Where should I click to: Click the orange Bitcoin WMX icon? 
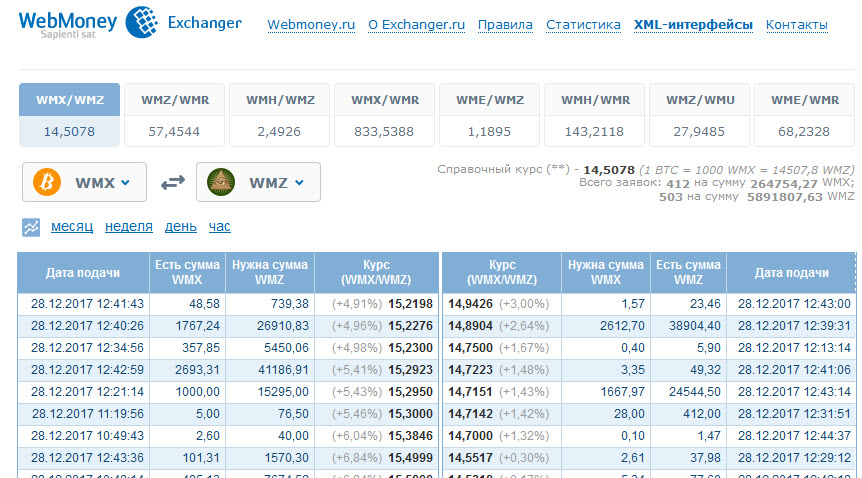coord(47,182)
